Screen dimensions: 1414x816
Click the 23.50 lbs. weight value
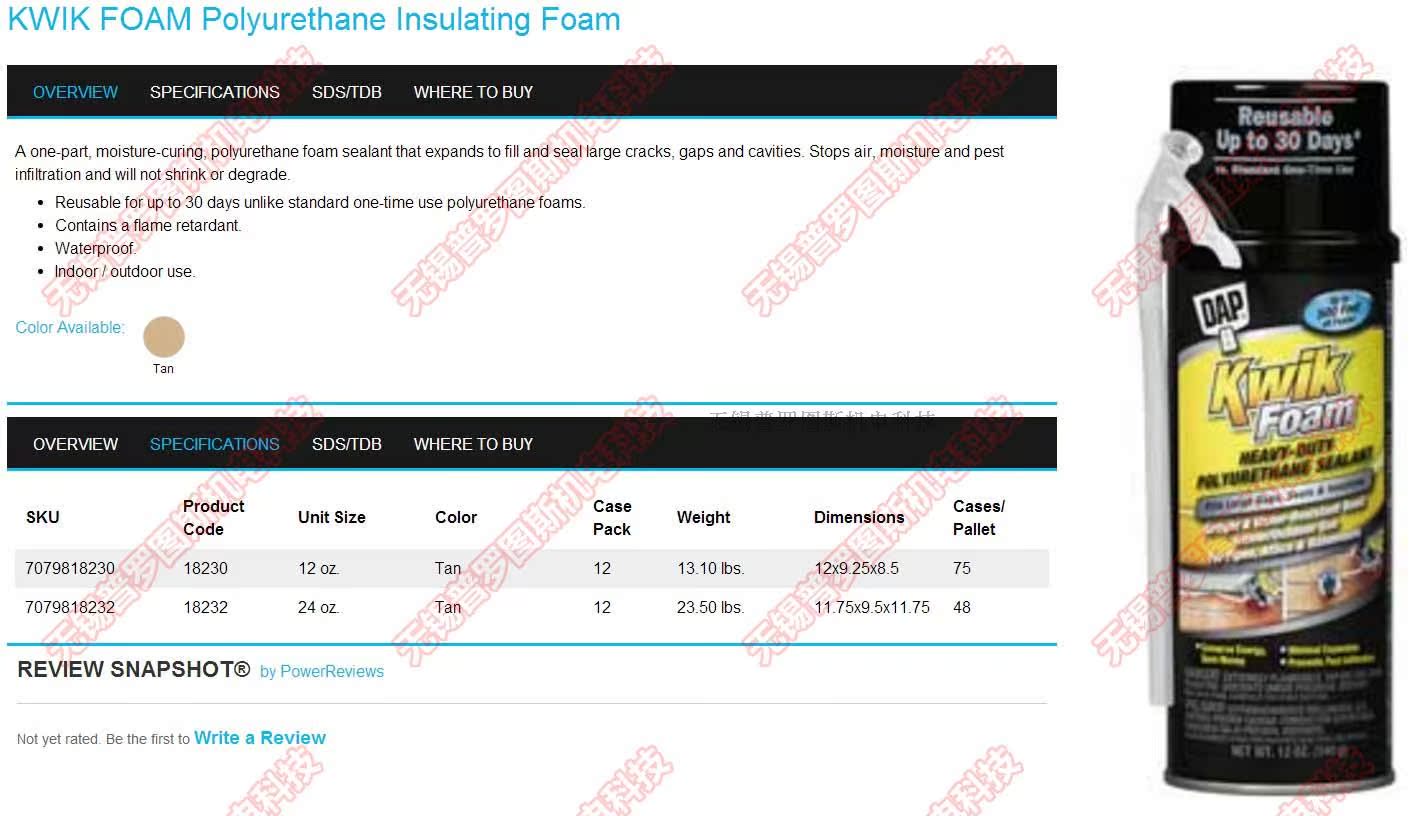pyautogui.click(x=711, y=607)
